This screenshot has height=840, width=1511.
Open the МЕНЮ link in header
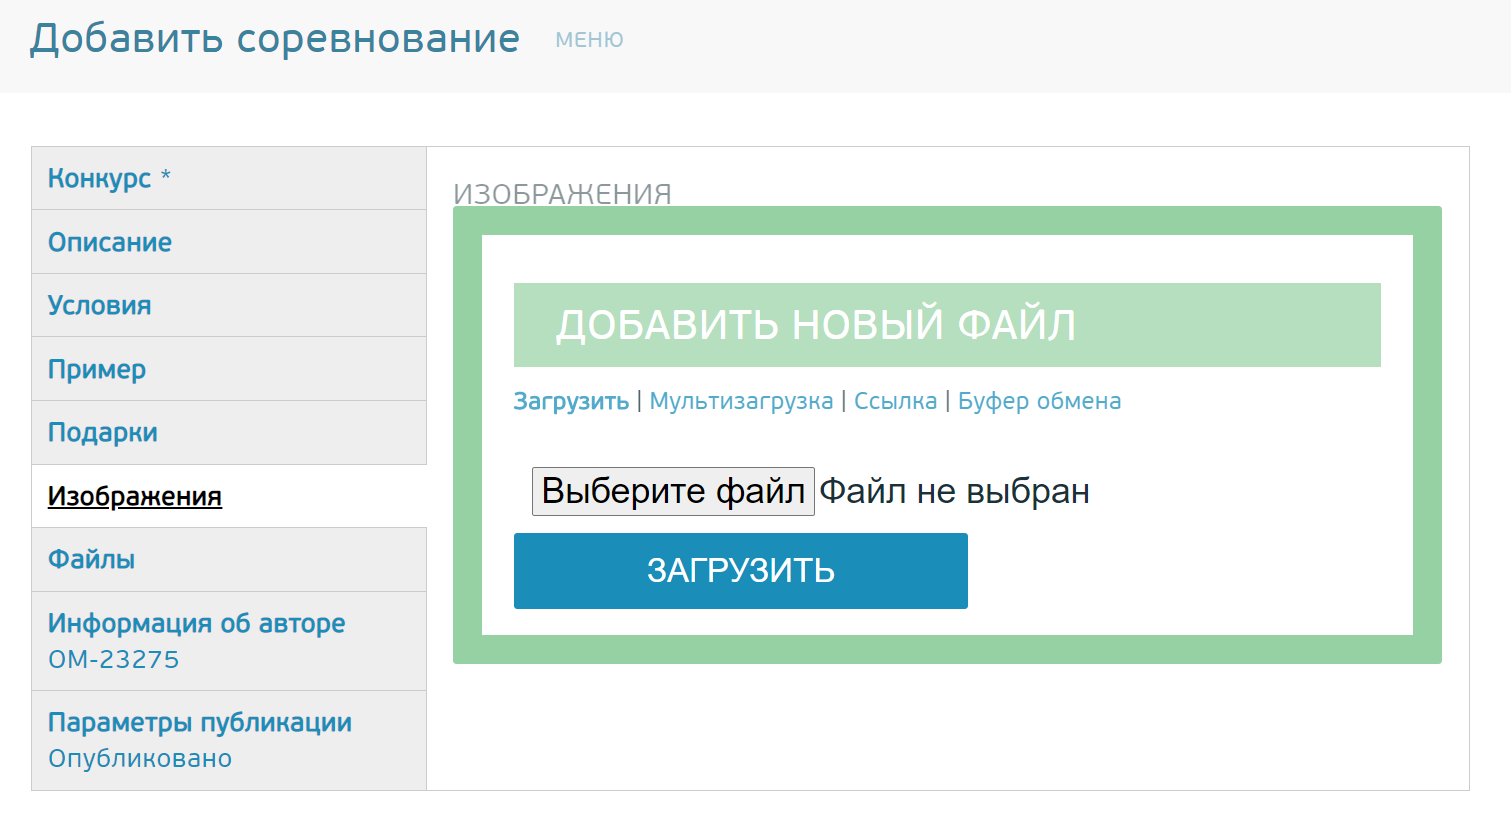coord(589,40)
